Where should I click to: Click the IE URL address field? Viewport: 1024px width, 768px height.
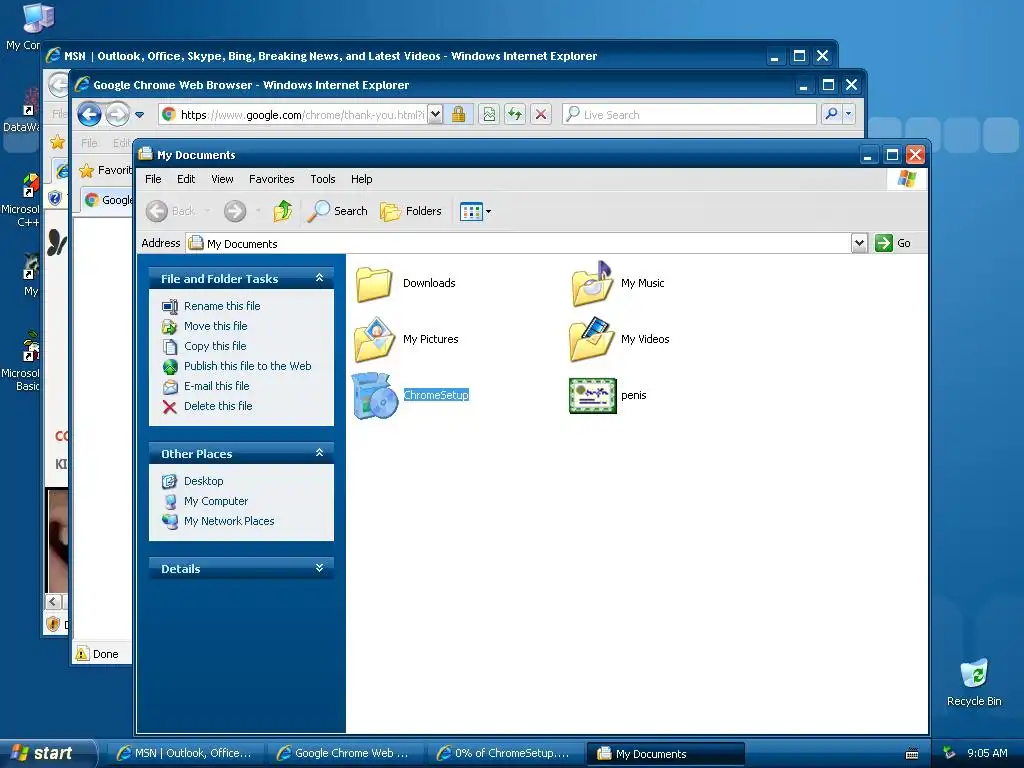coord(294,115)
